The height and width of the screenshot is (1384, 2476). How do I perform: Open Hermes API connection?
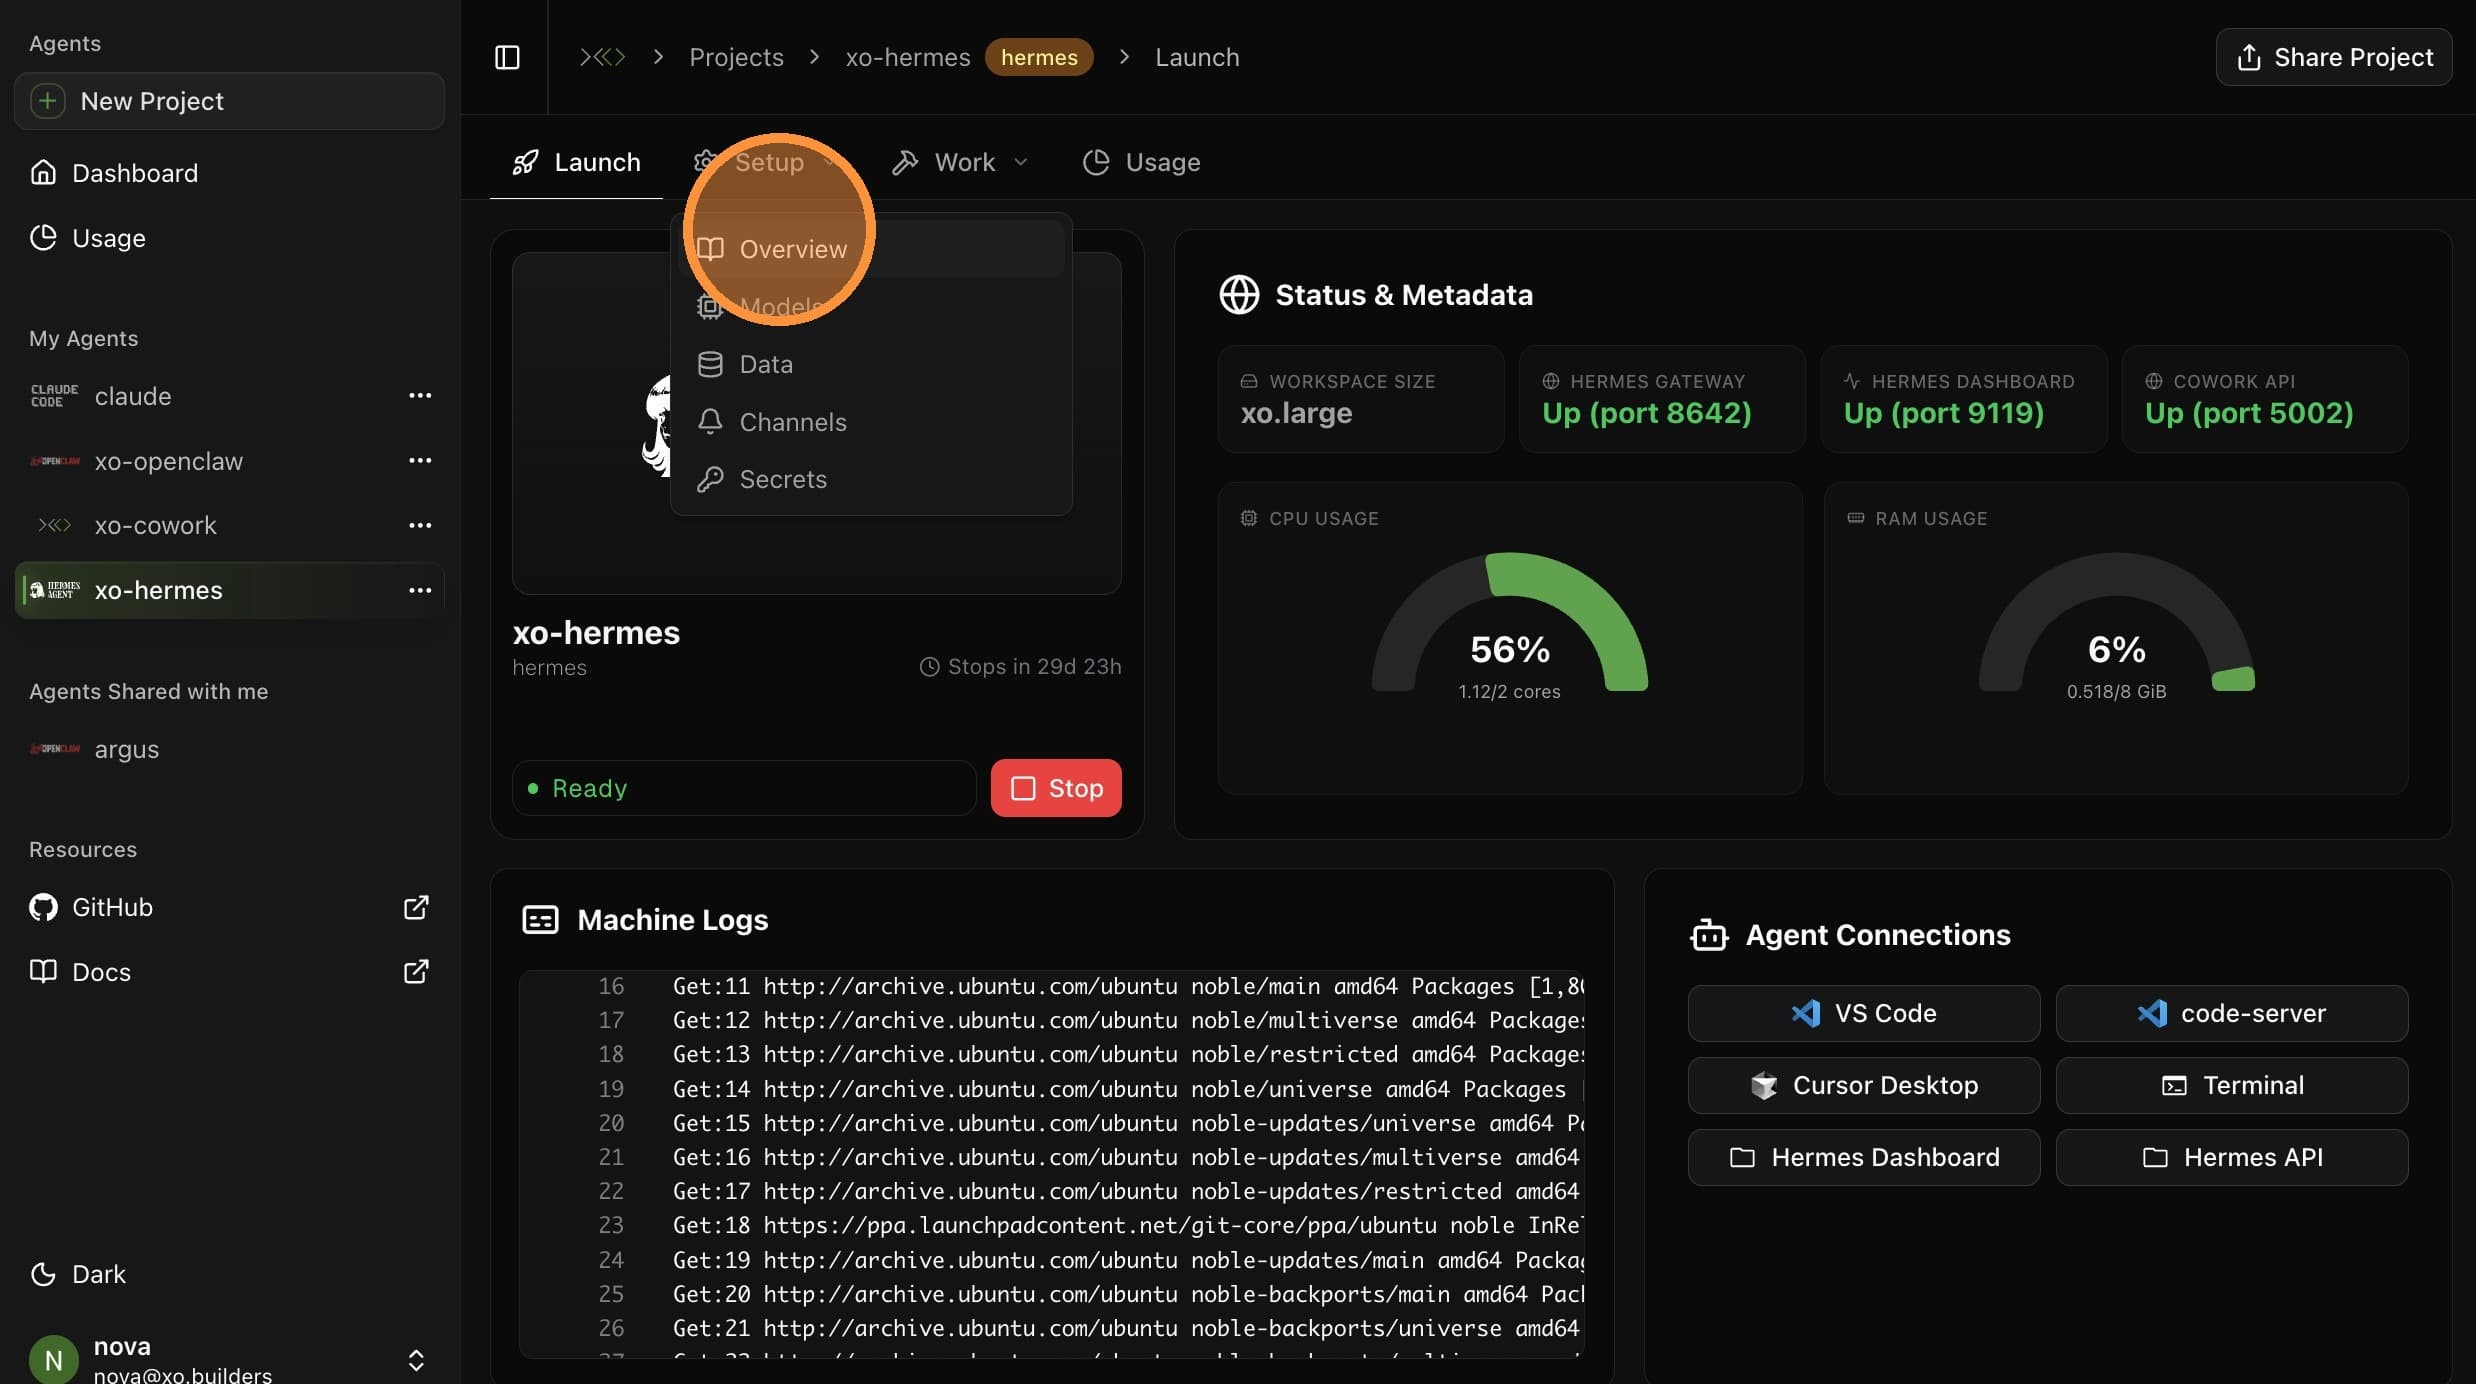click(2232, 1157)
